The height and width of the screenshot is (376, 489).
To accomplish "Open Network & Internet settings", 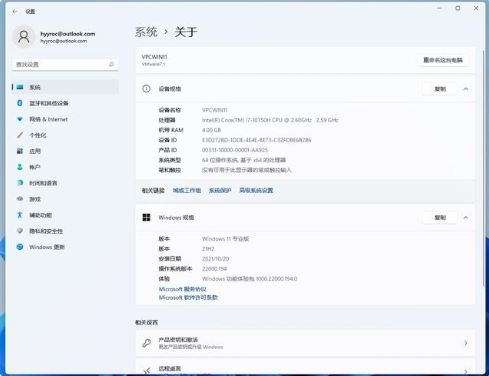I will tap(65, 119).
